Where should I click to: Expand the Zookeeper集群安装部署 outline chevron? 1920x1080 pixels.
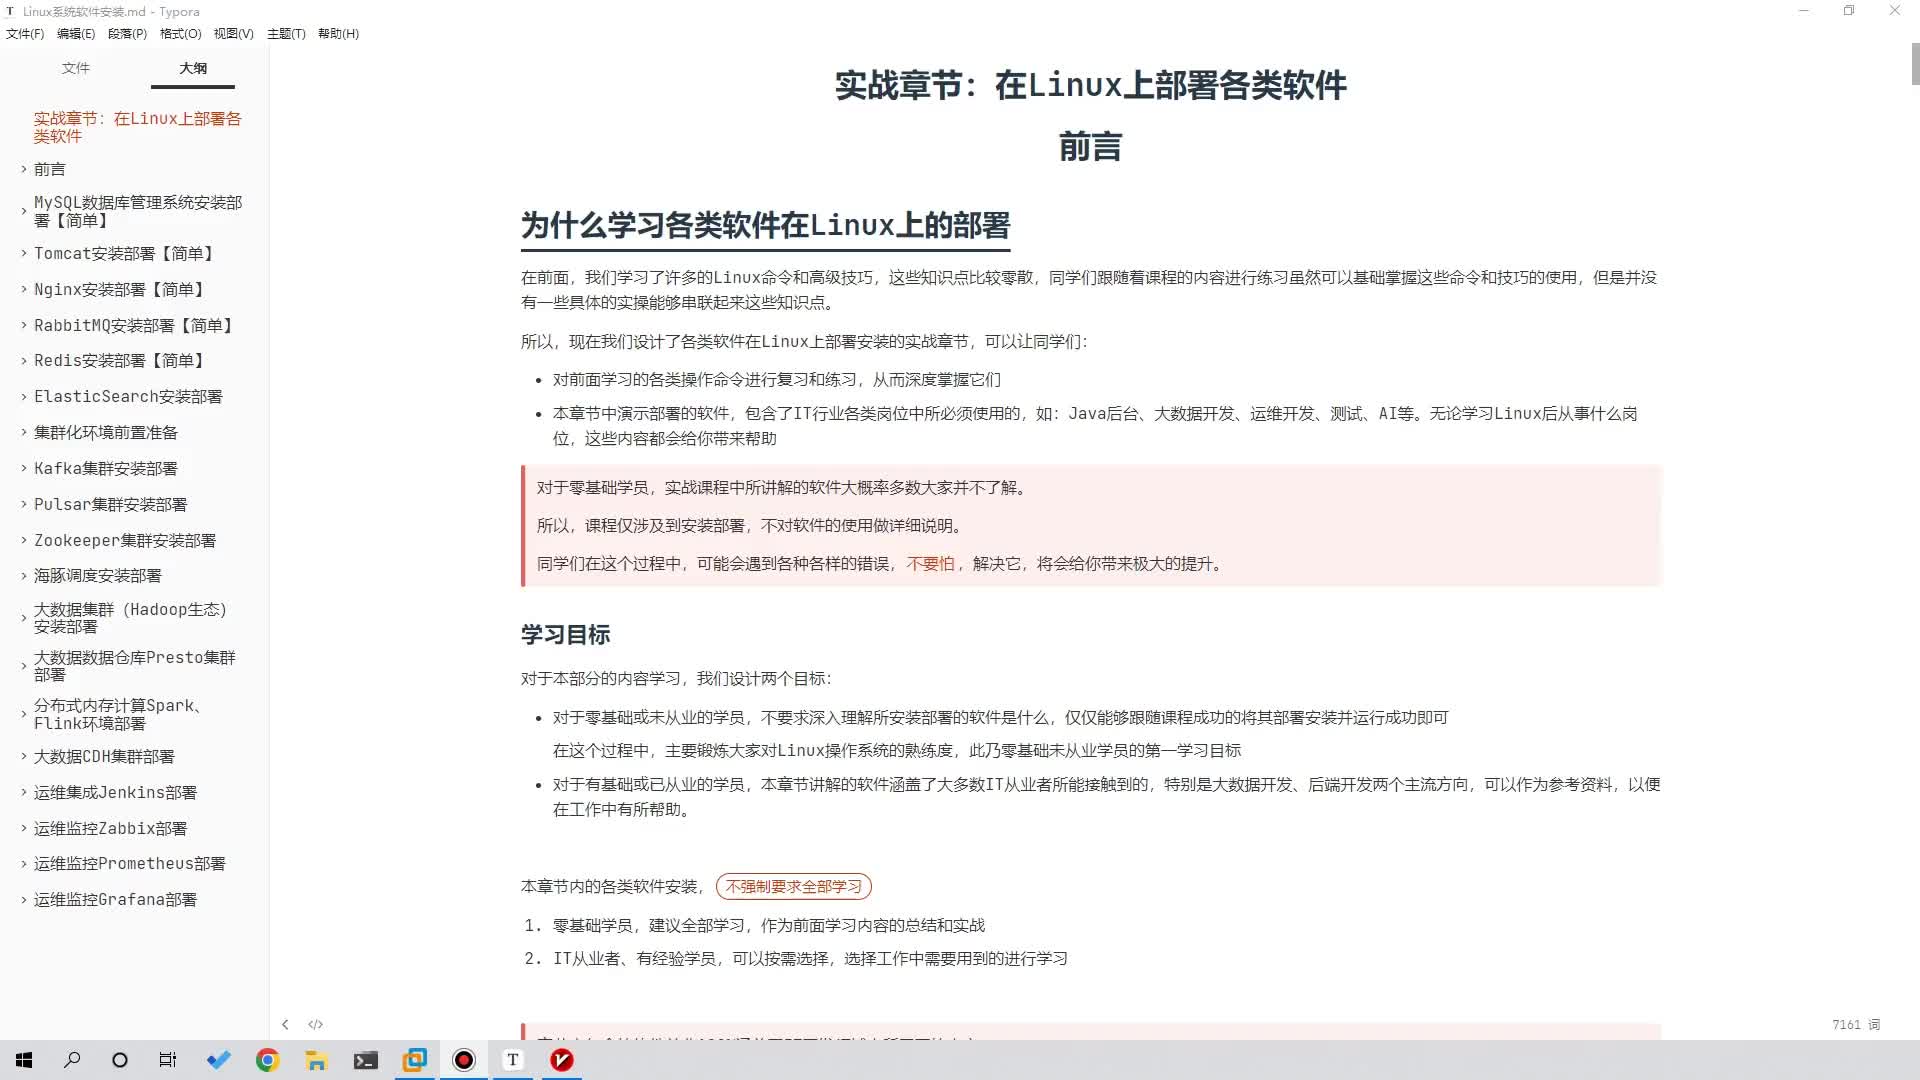pos(24,540)
